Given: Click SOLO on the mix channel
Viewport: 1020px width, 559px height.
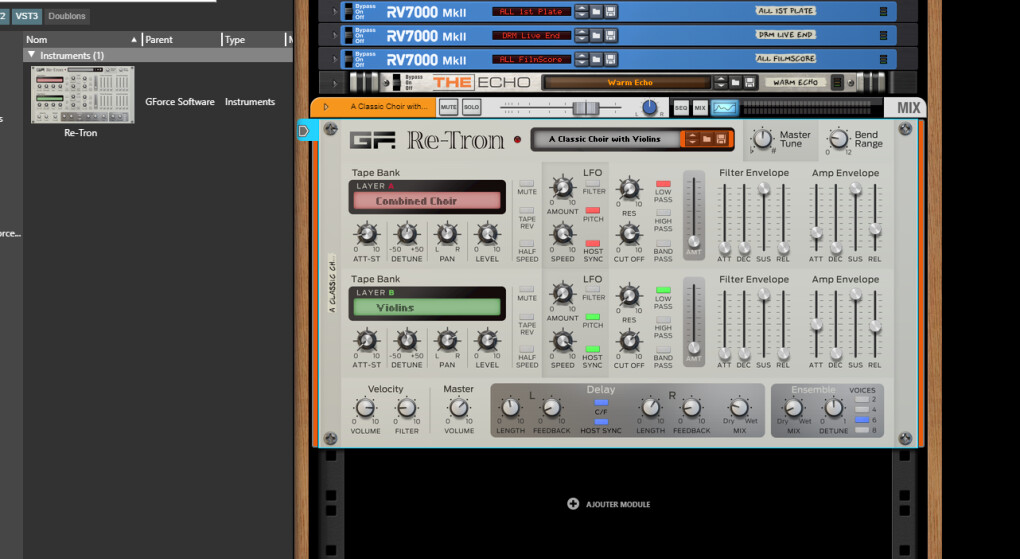Looking at the screenshot, I should click(x=472, y=107).
